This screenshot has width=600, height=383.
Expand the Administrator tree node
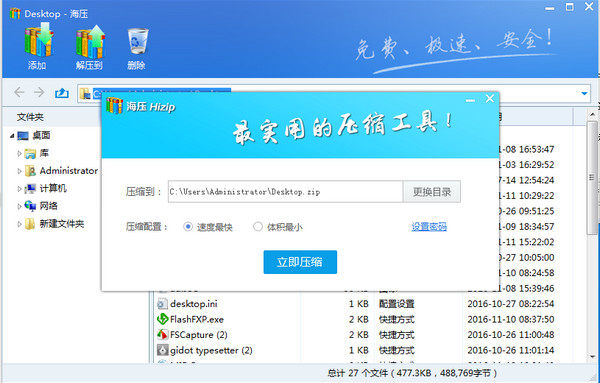(19, 171)
